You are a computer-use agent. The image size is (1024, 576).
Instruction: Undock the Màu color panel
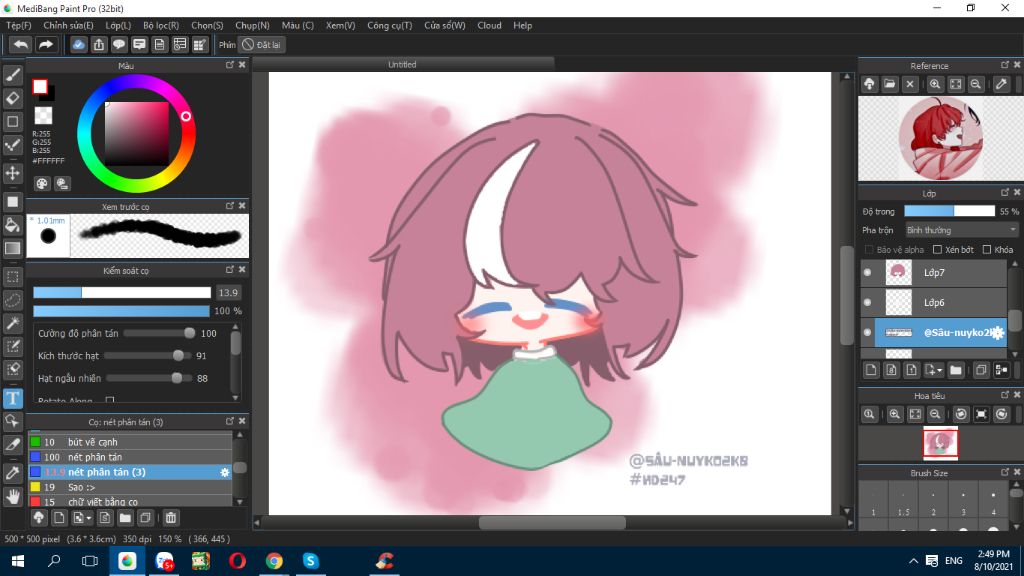(230, 65)
